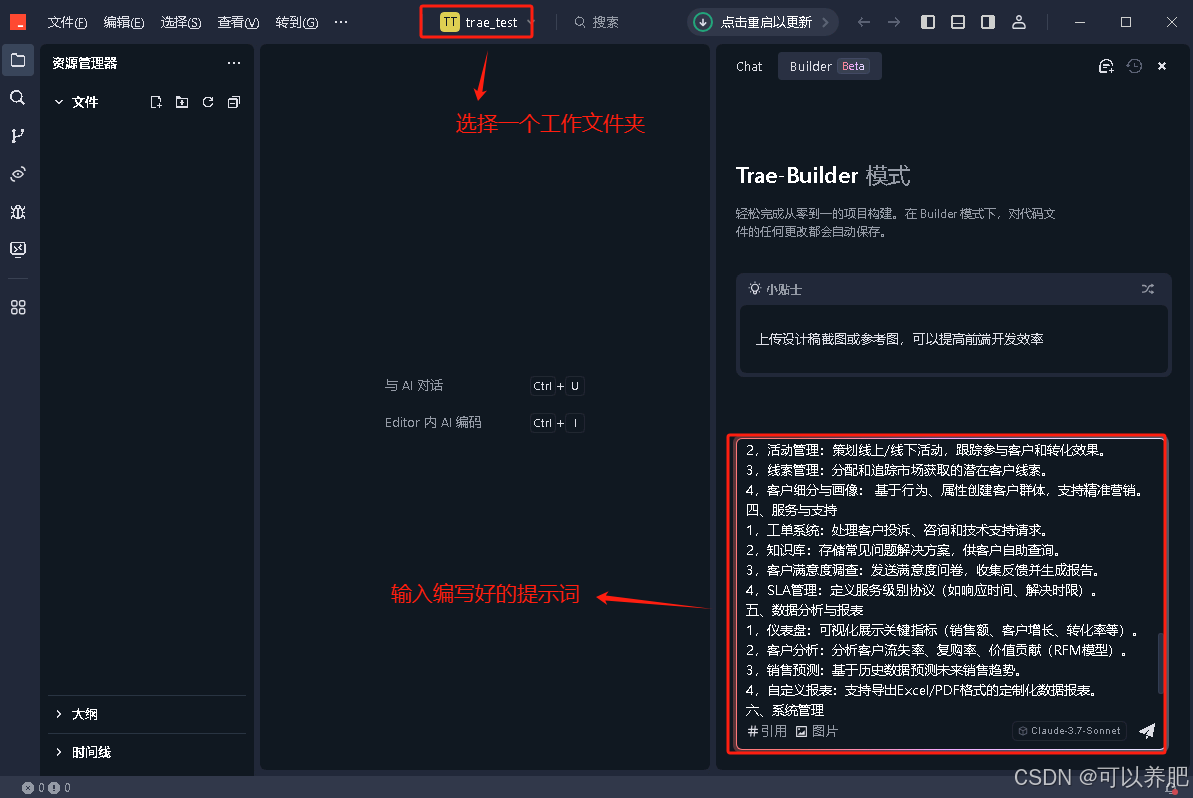
Task: Click the 资源管理器 panel title
Action: 84,63
